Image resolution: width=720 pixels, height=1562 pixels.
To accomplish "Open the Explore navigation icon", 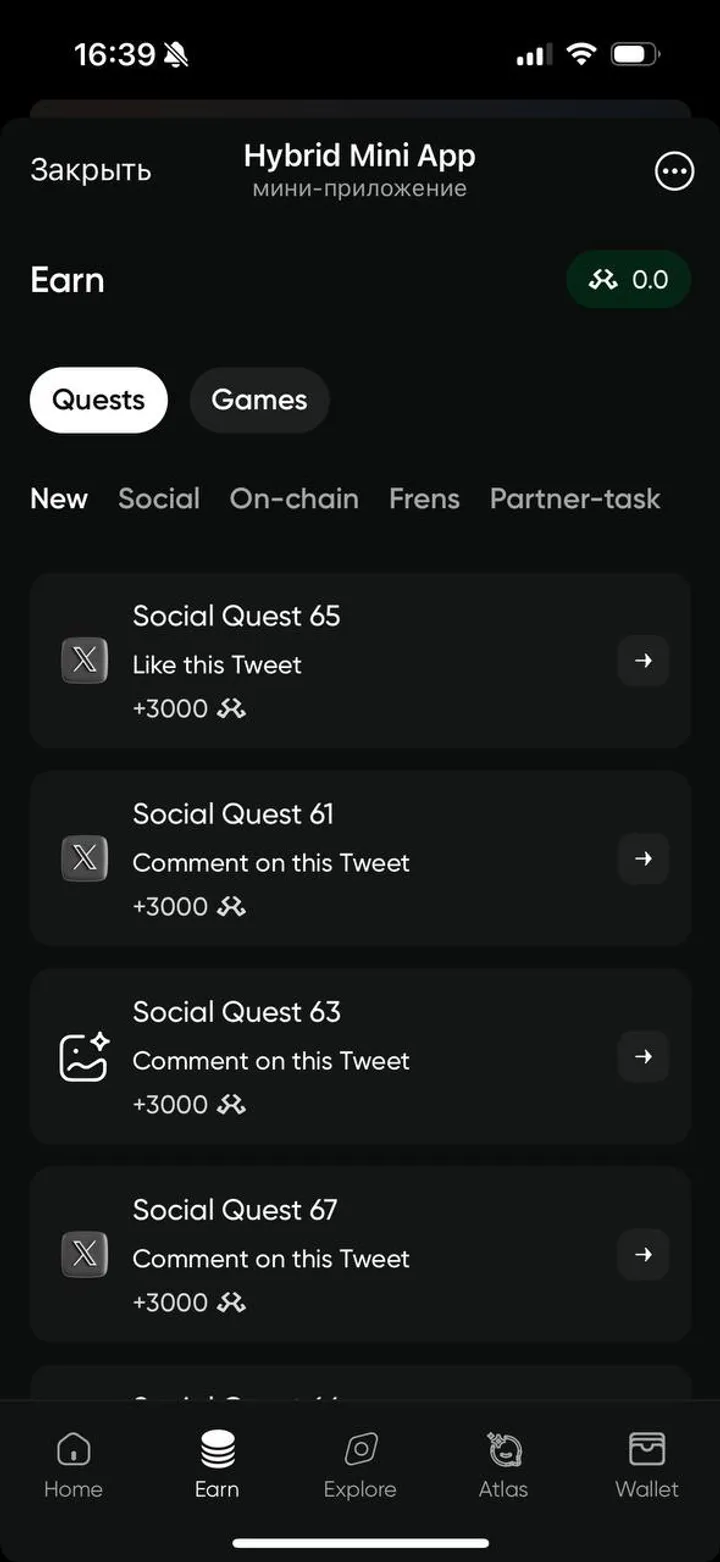I will click(360, 1449).
